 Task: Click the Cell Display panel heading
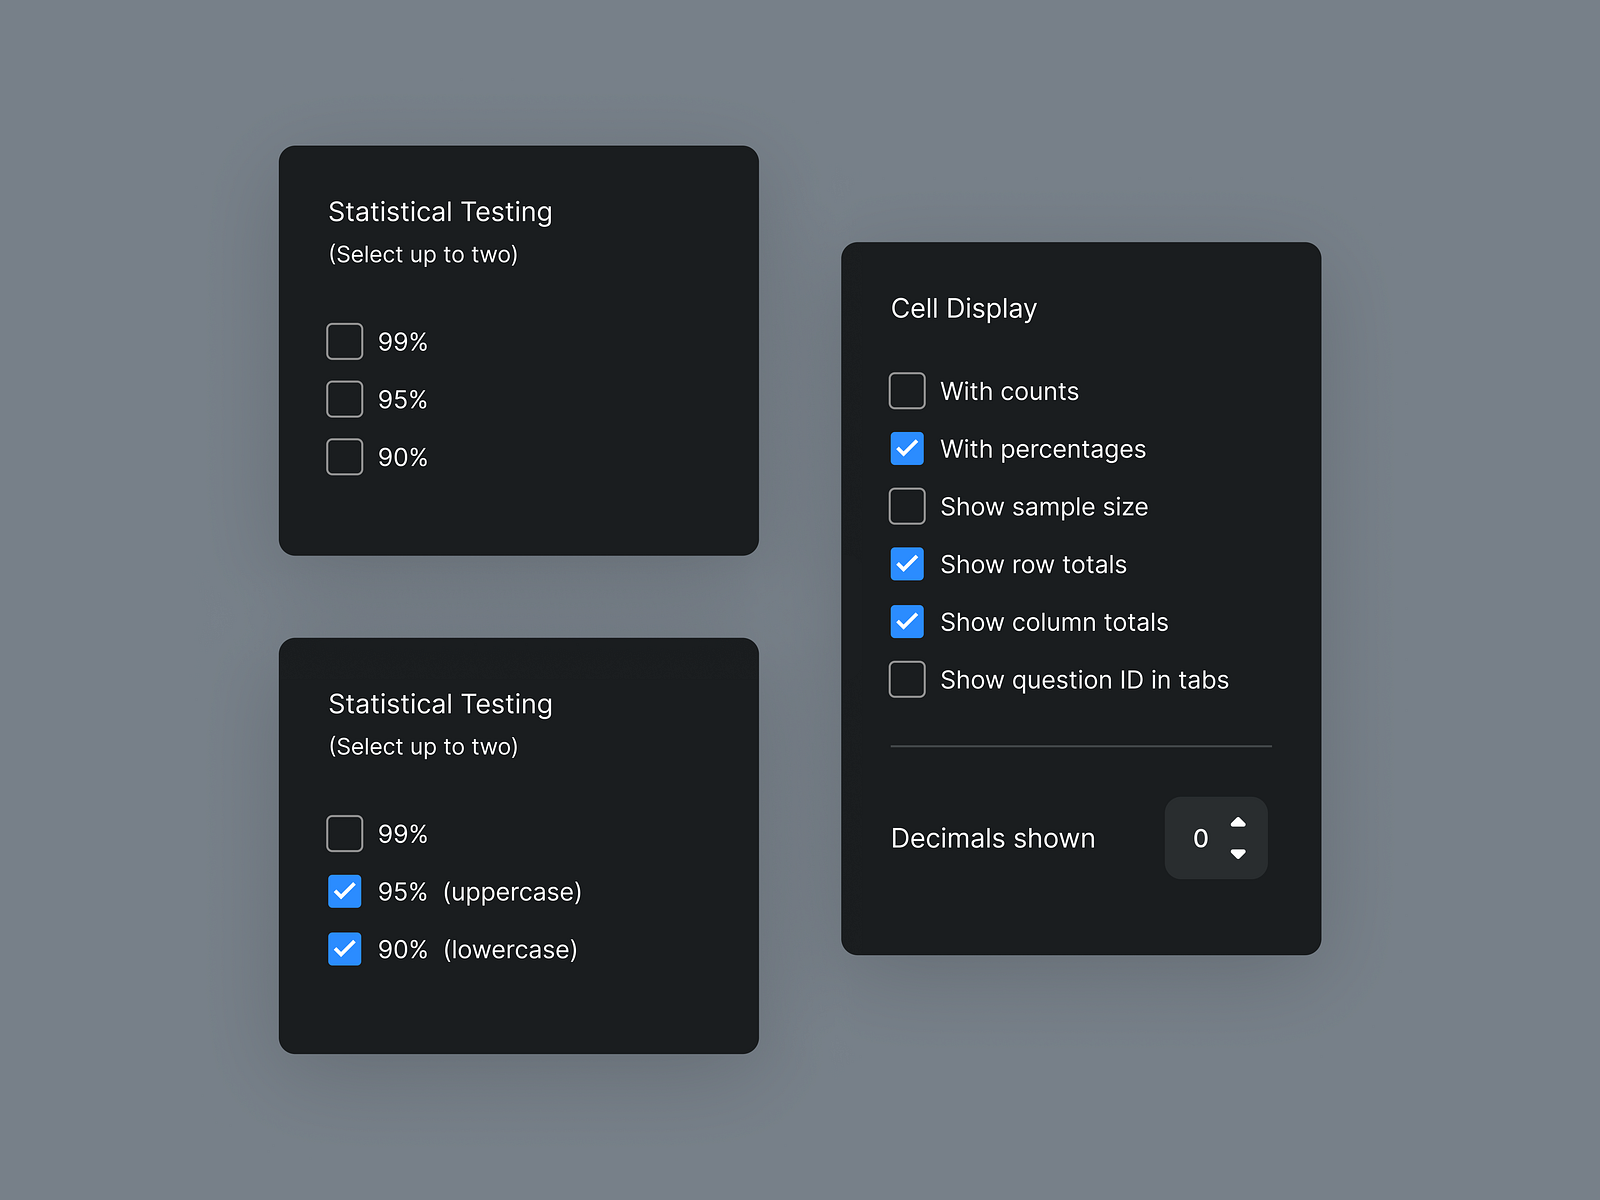click(x=963, y=308)
